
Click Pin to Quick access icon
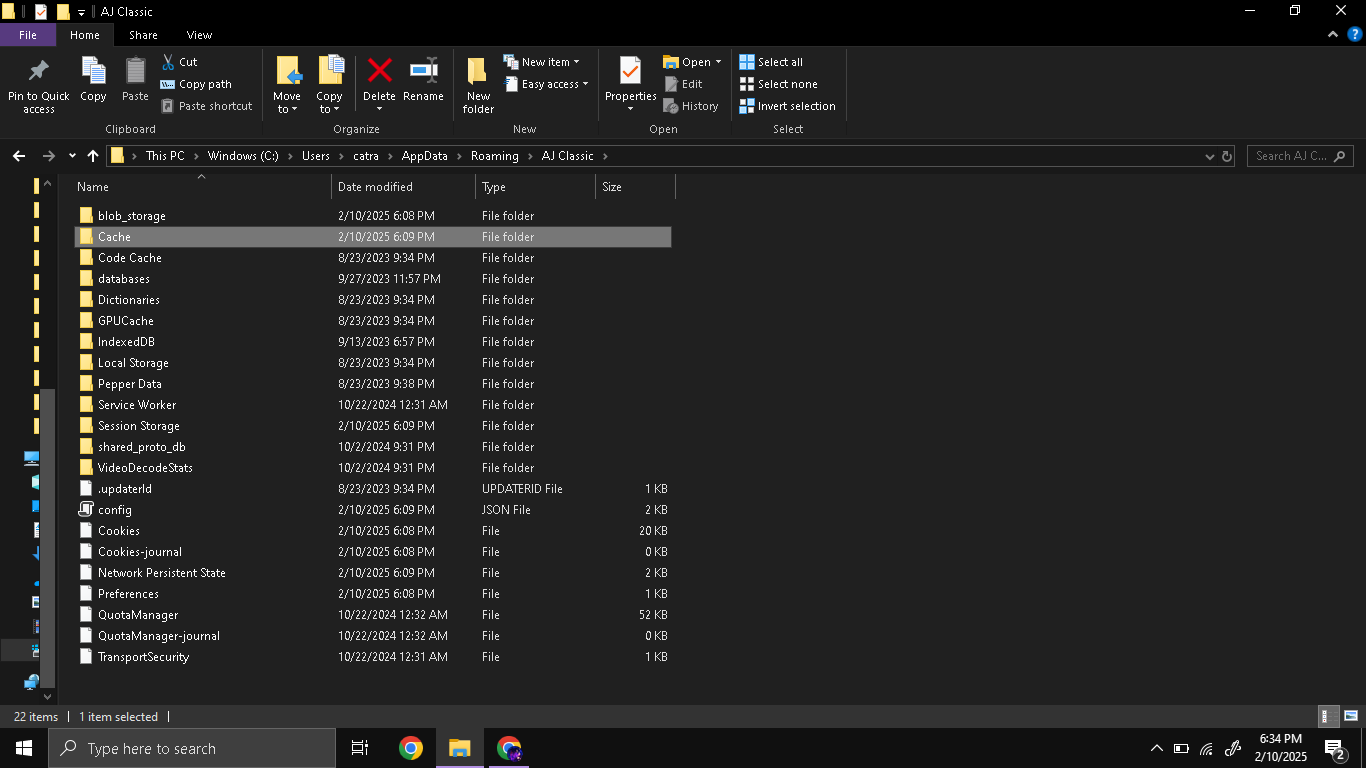tap(38, 71)
